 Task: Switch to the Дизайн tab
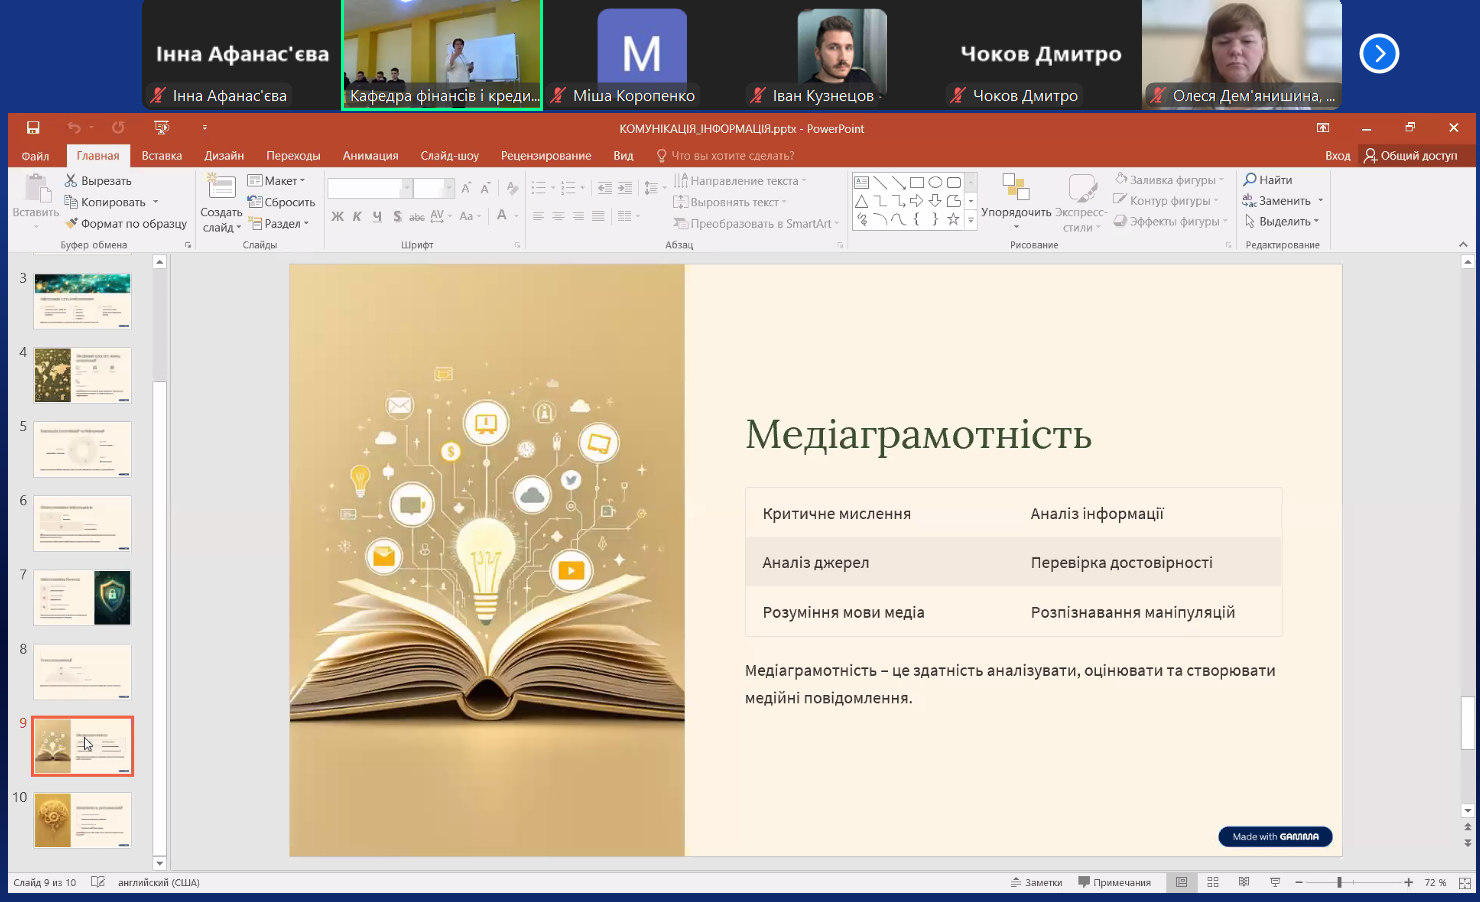tap(224, 156)
